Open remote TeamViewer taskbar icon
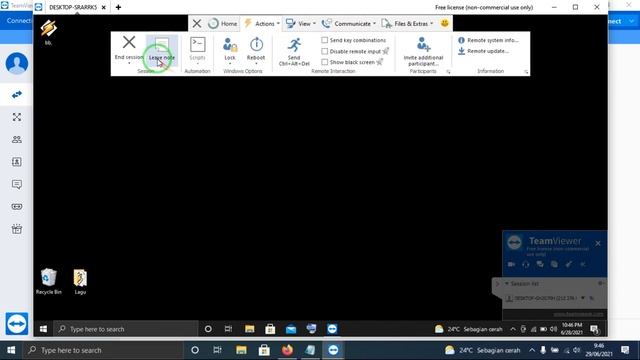Viewport: 640px width, 360px height. (x=332, y=329)
